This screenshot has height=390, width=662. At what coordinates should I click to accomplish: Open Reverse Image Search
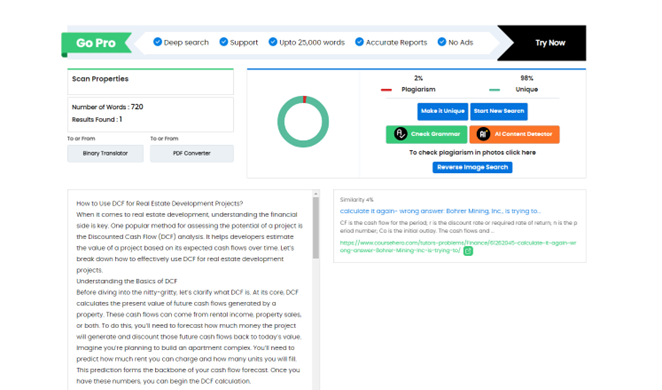472,167
